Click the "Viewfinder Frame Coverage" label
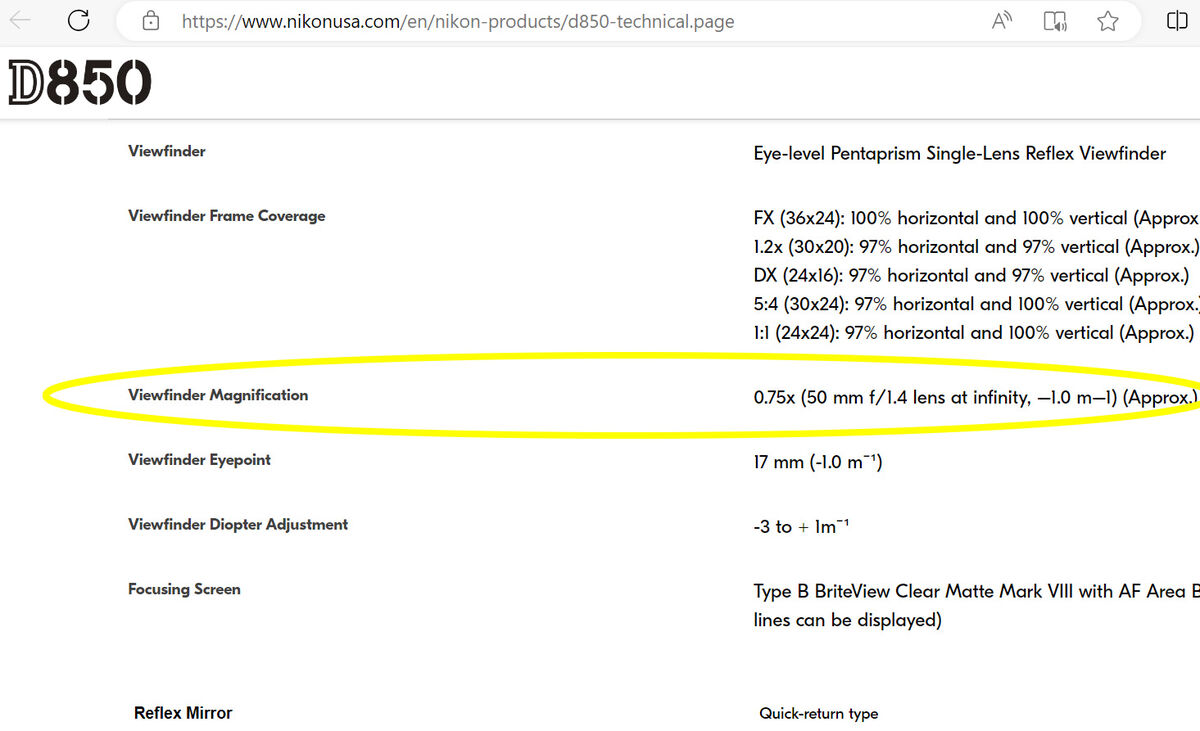The height and width of the screenshot is (731, 1200). click(x=227, y=216)
